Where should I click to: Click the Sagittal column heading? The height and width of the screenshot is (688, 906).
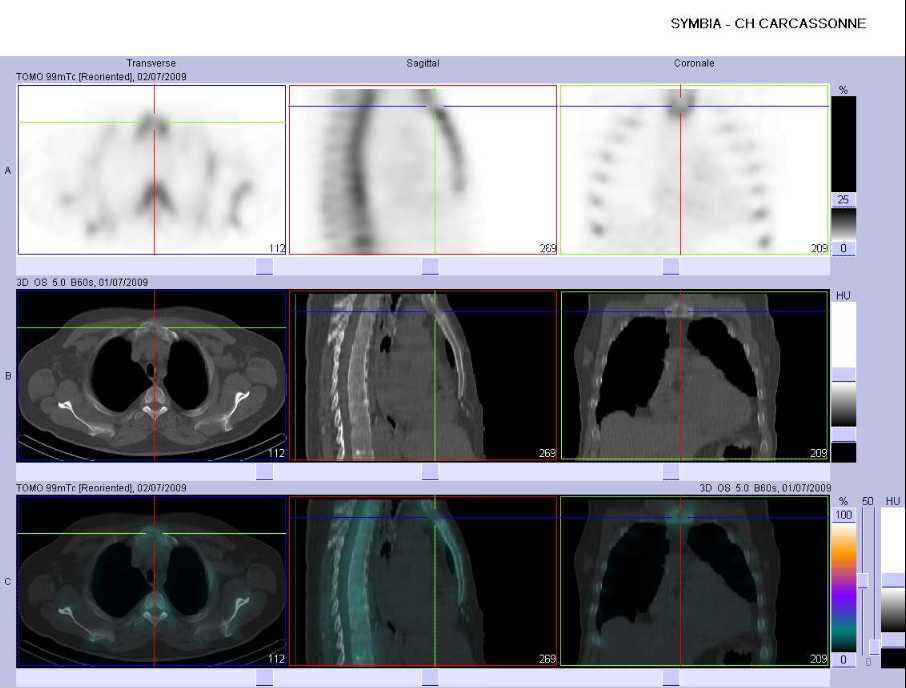[422, 63]
